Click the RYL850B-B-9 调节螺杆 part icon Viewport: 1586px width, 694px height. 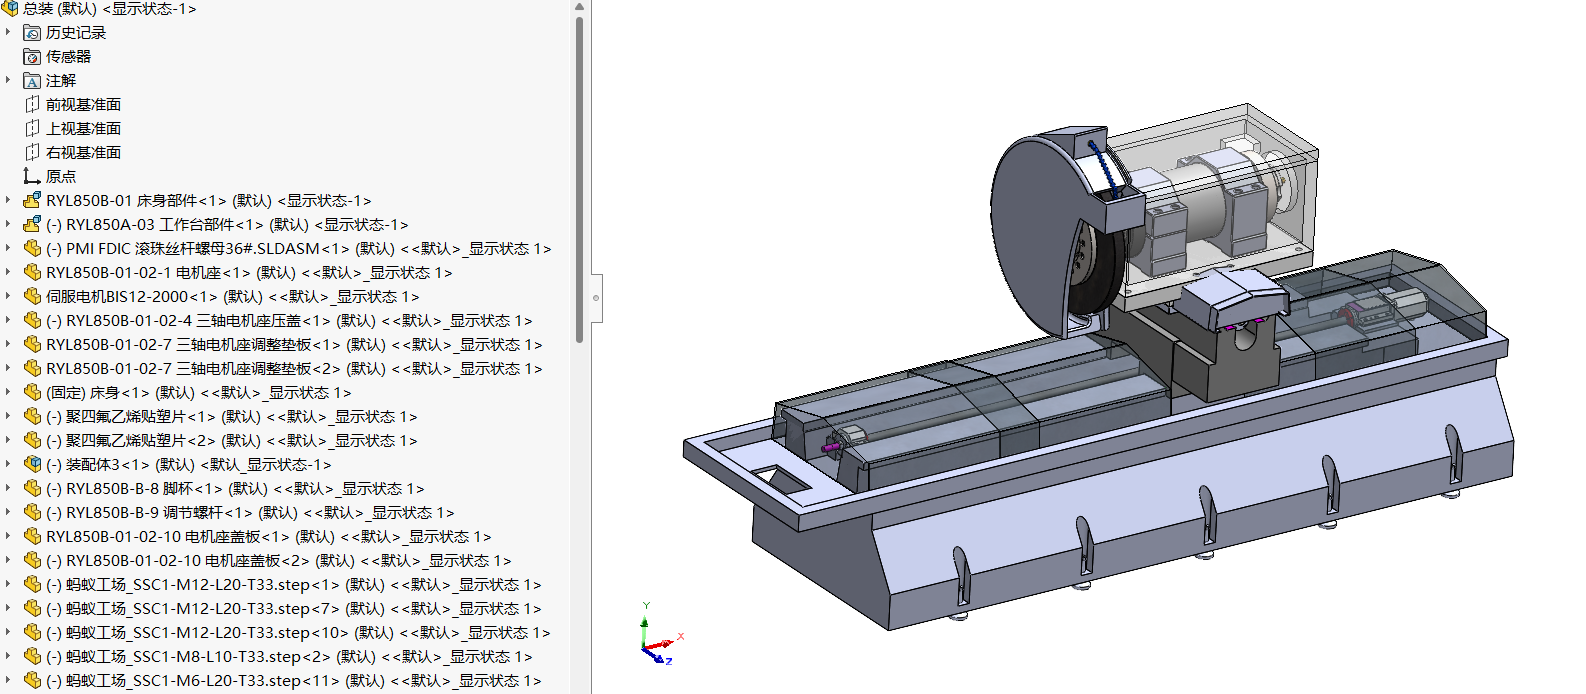tap(32, 513)
